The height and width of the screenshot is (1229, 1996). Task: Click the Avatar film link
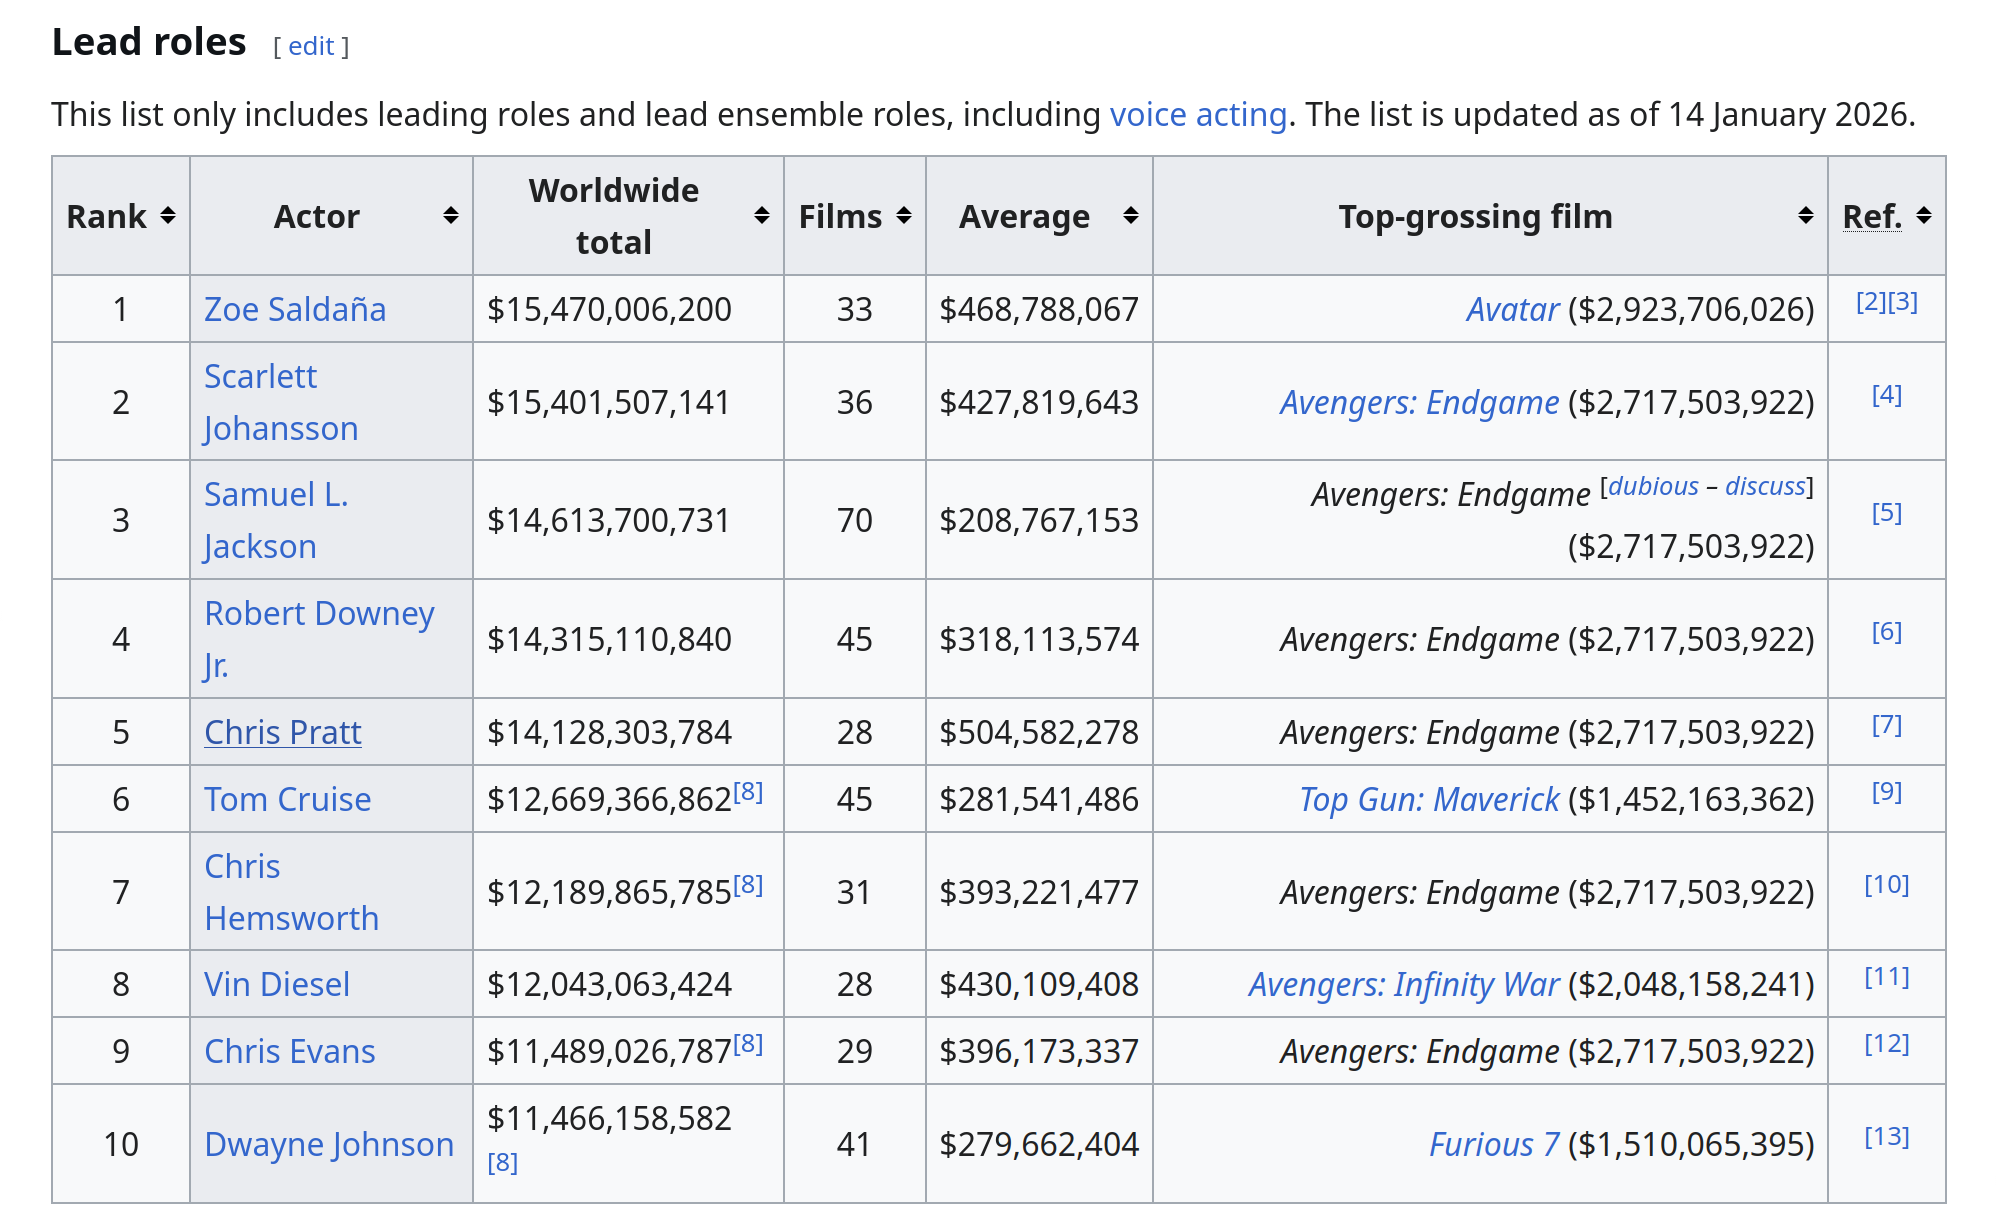pos(1512,310)
